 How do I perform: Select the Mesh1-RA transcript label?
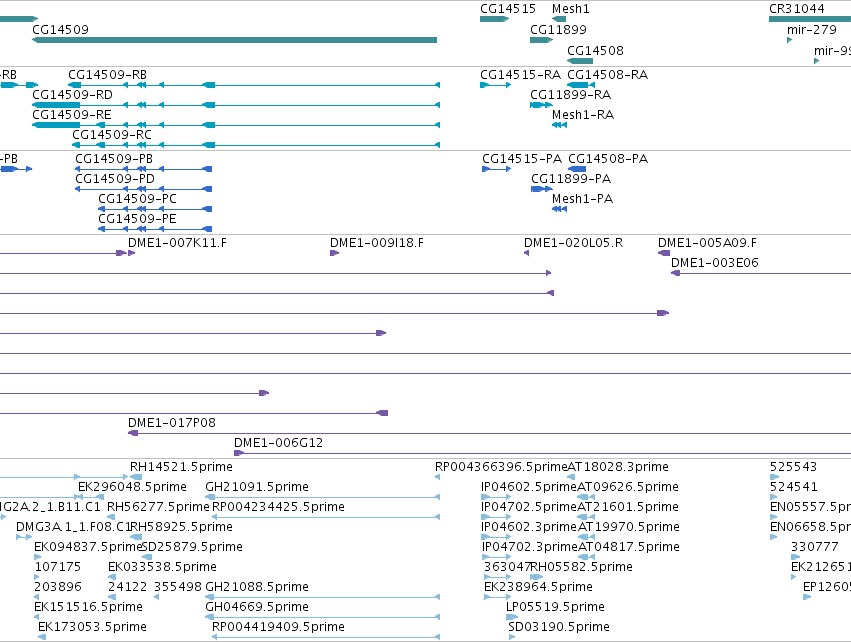click(x=583, y=115)
